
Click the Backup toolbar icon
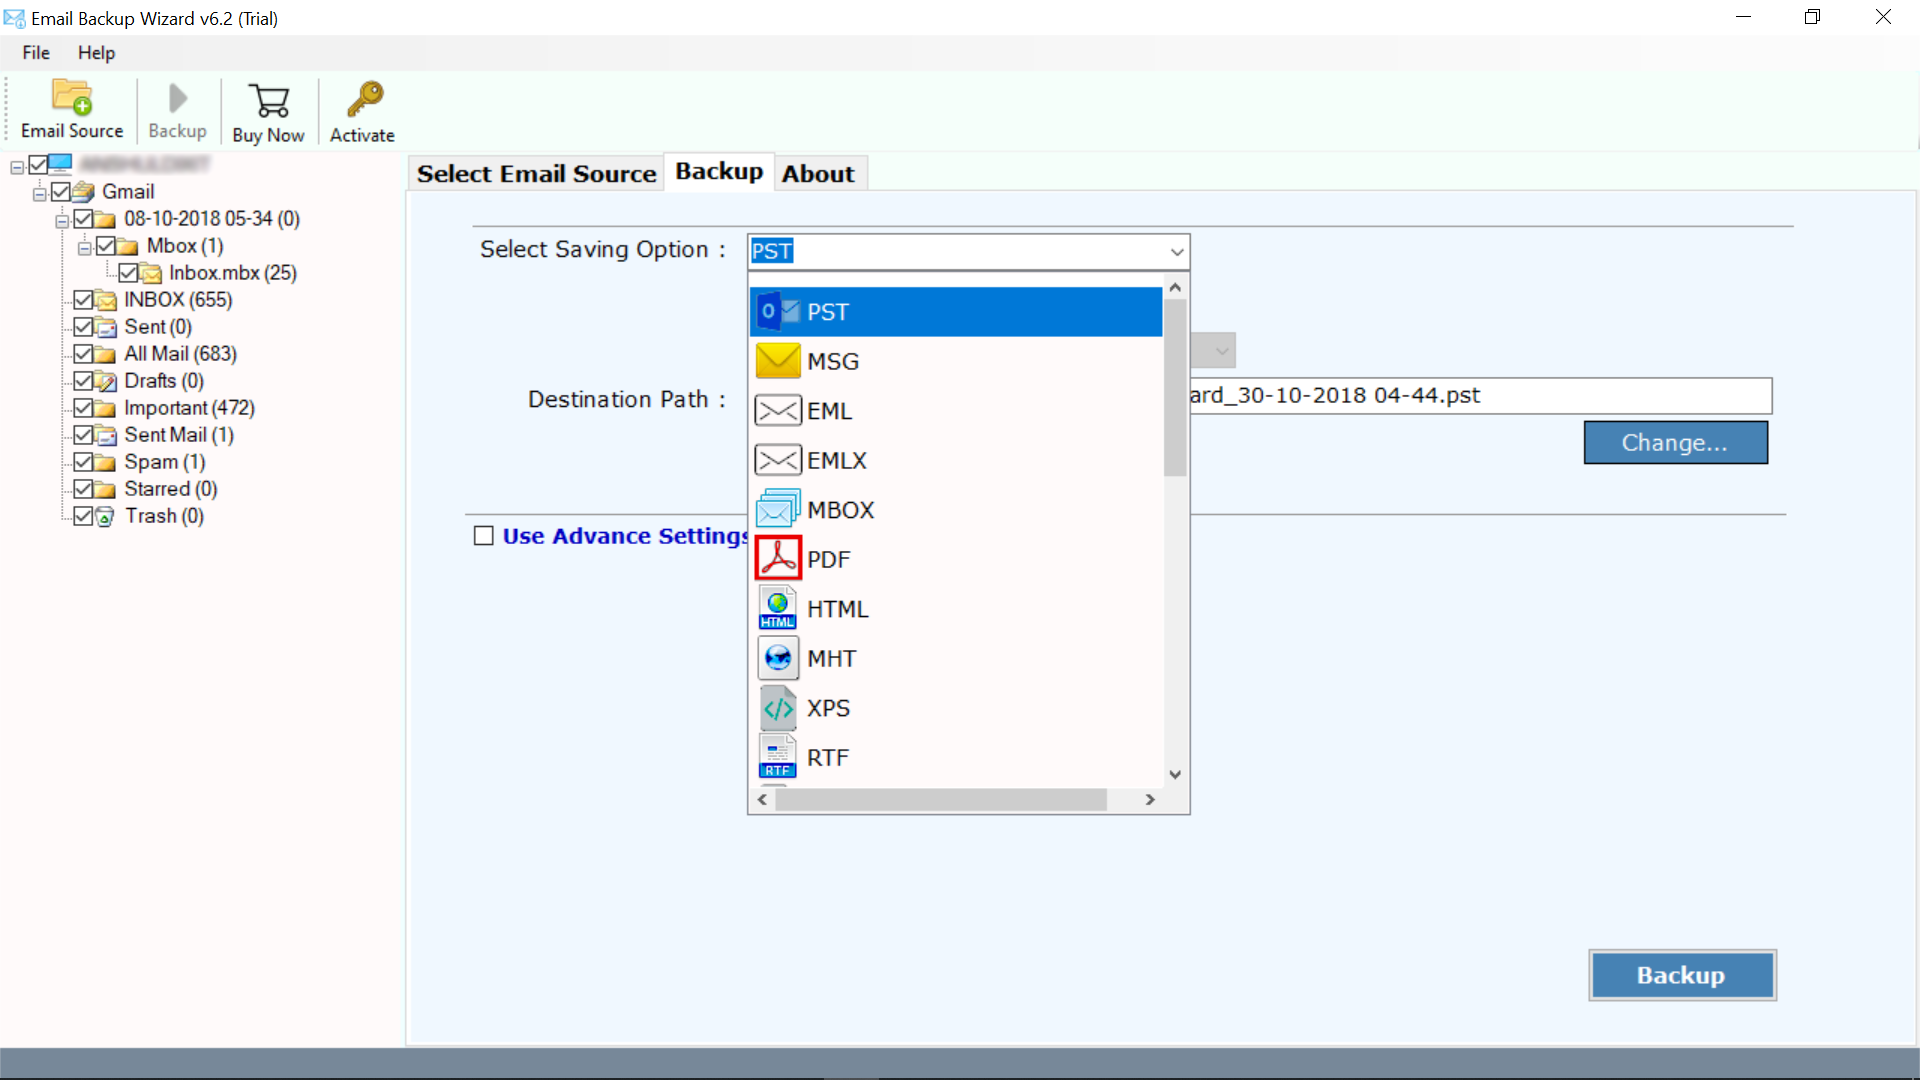[177, 108]
